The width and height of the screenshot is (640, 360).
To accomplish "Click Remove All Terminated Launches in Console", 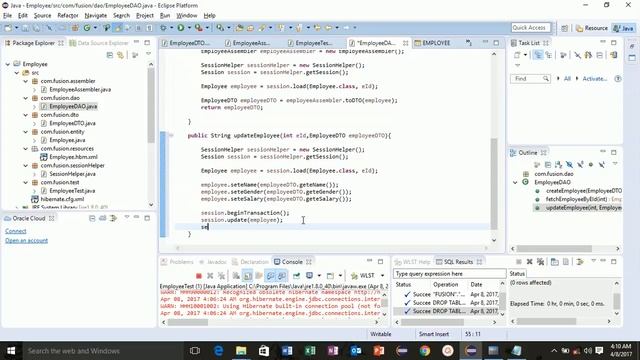I will (221, 276).
